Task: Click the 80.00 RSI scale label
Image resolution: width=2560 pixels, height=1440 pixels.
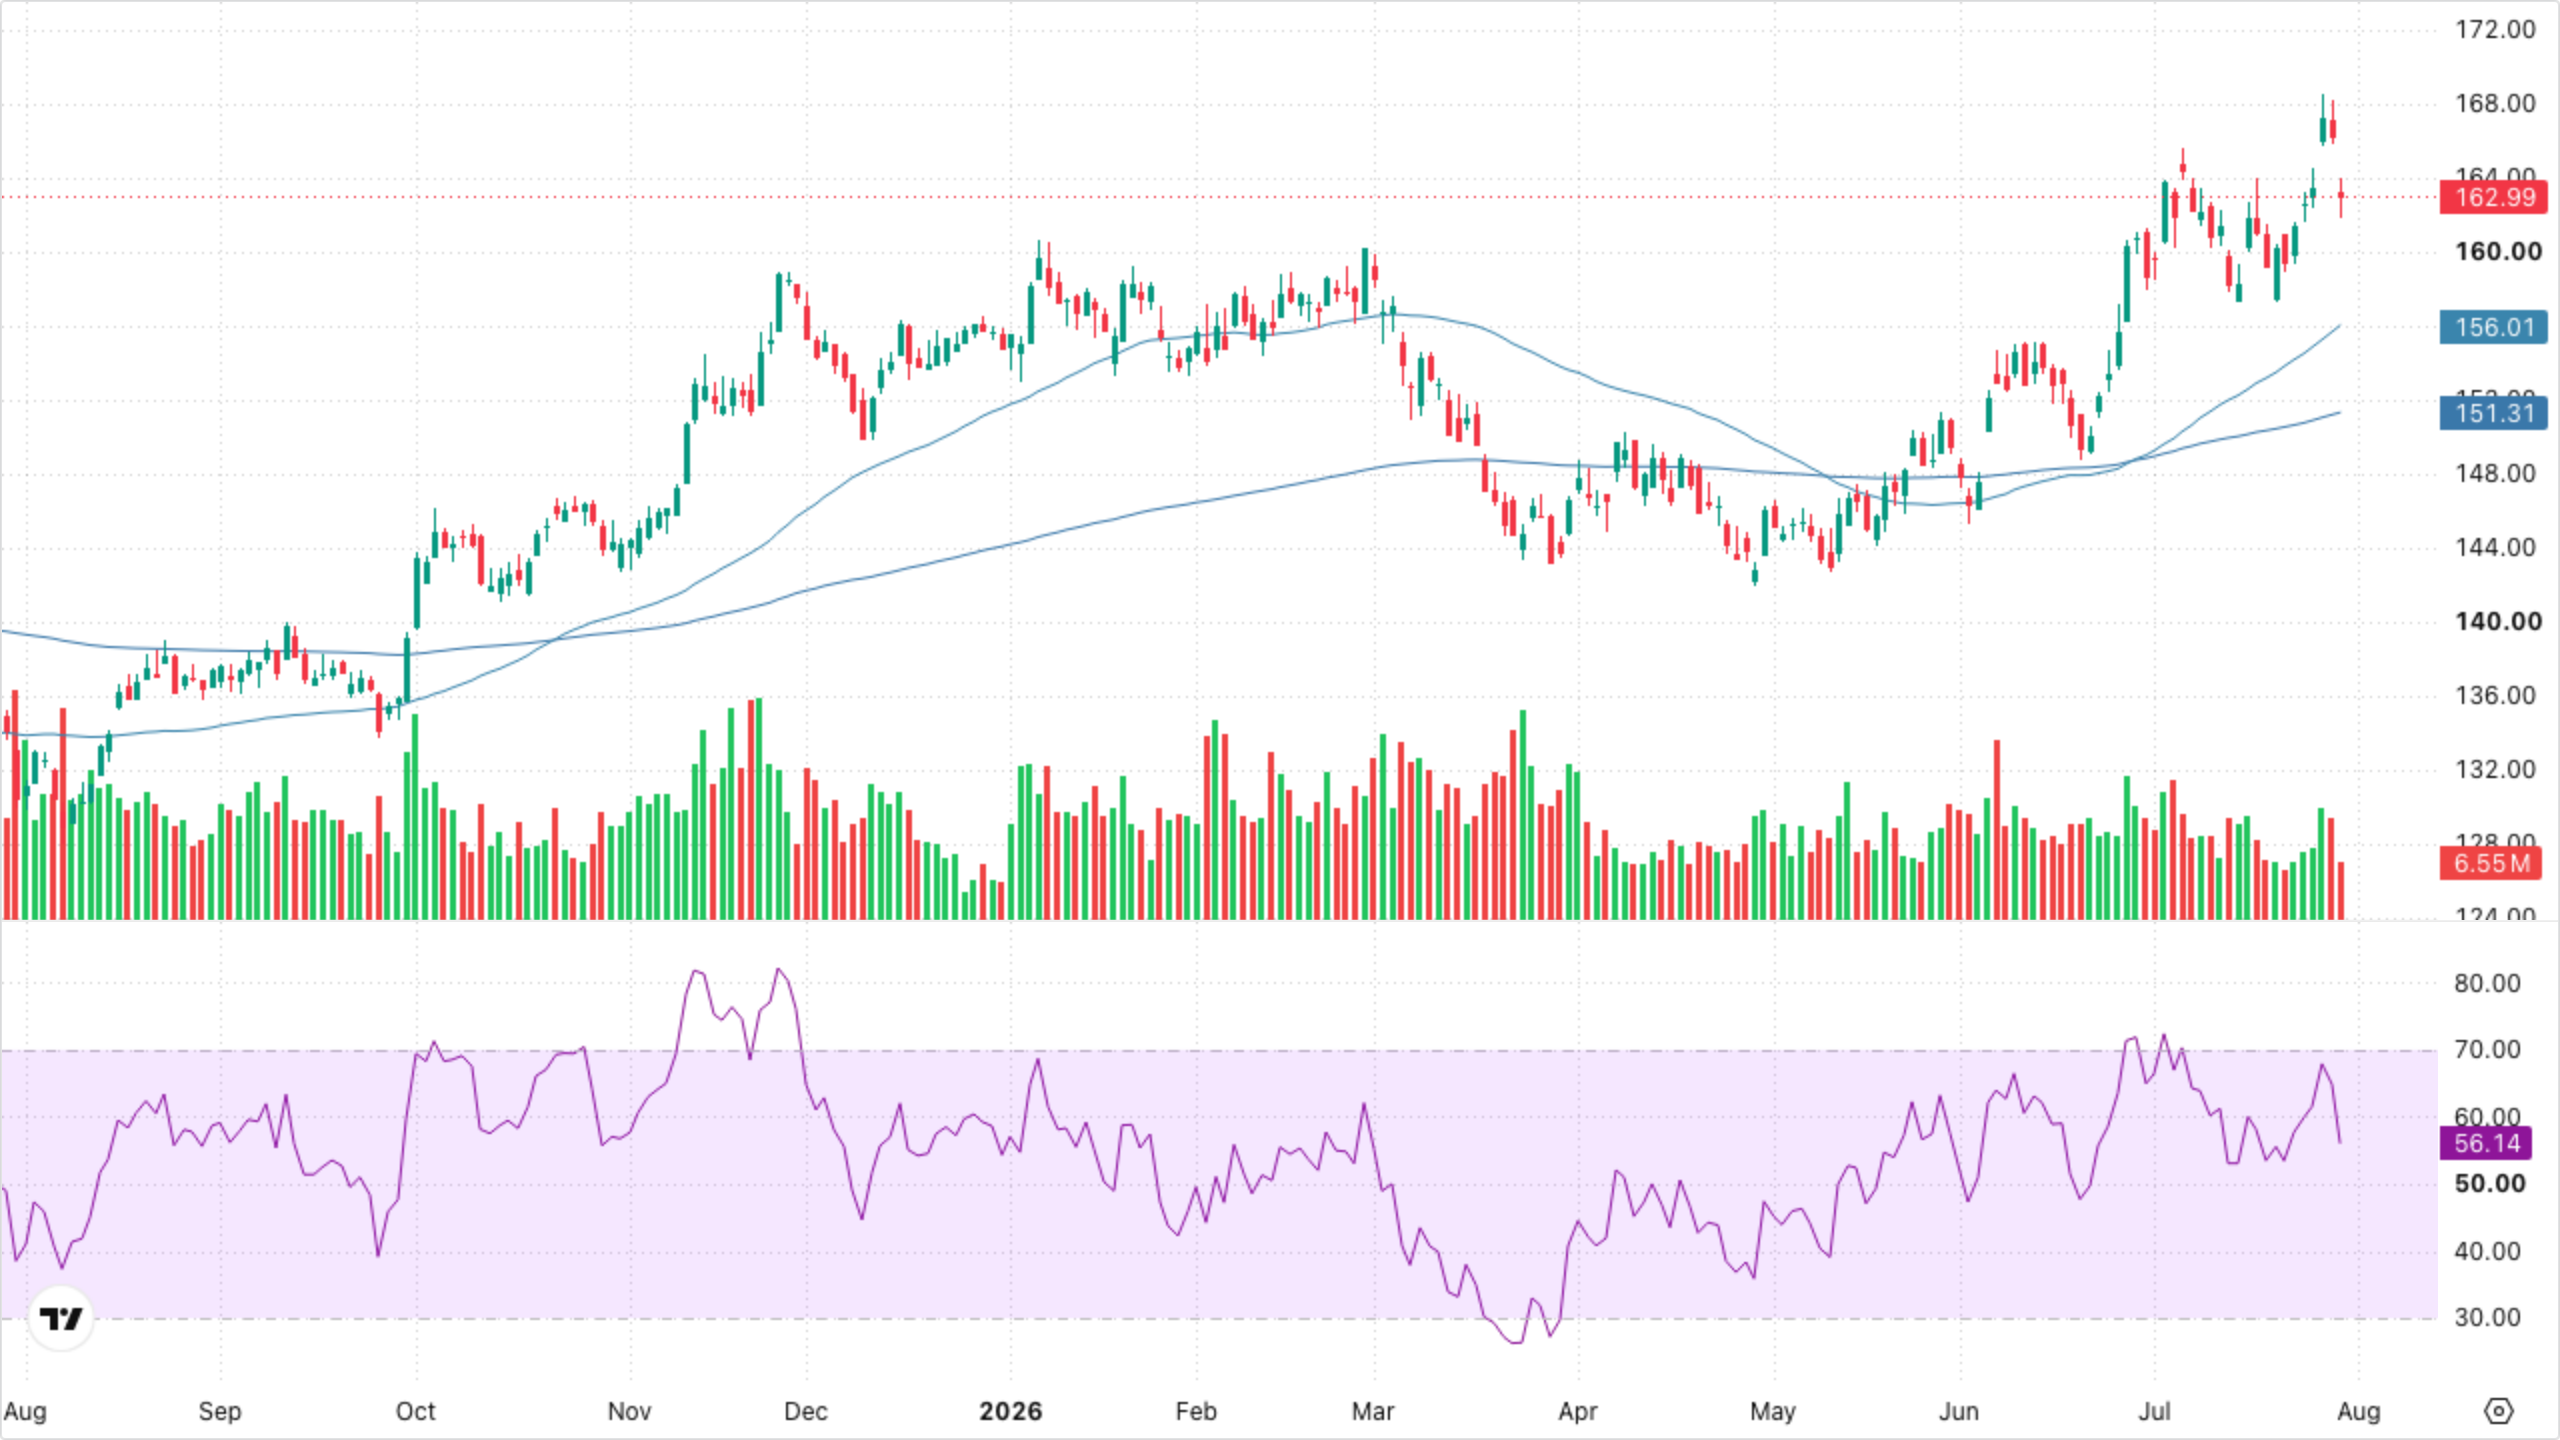Action: [x=2487, y=983]
